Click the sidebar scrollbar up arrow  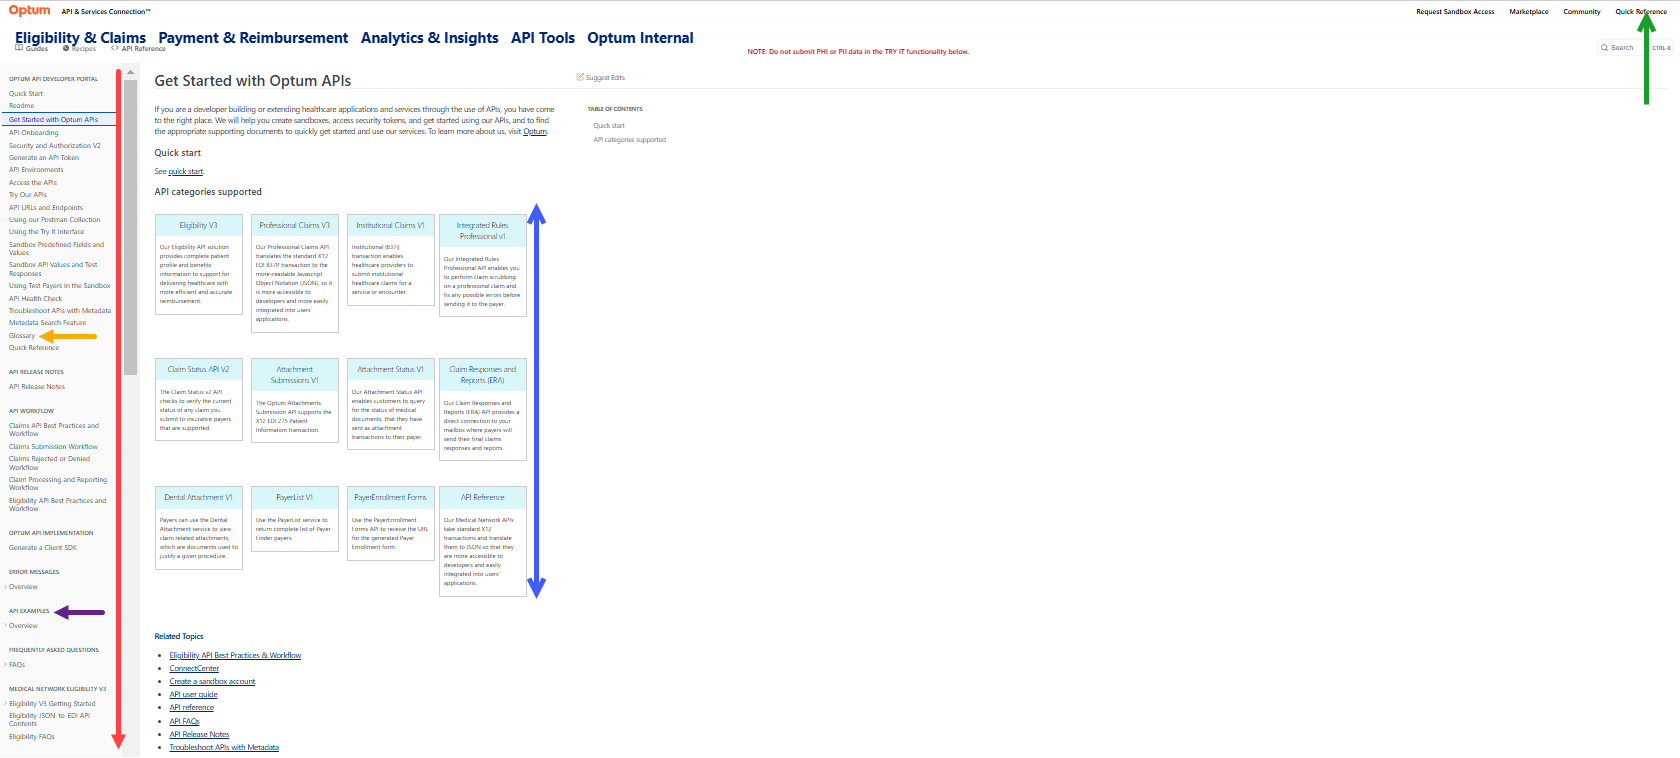pyautogui.click(x=130, y=73)
